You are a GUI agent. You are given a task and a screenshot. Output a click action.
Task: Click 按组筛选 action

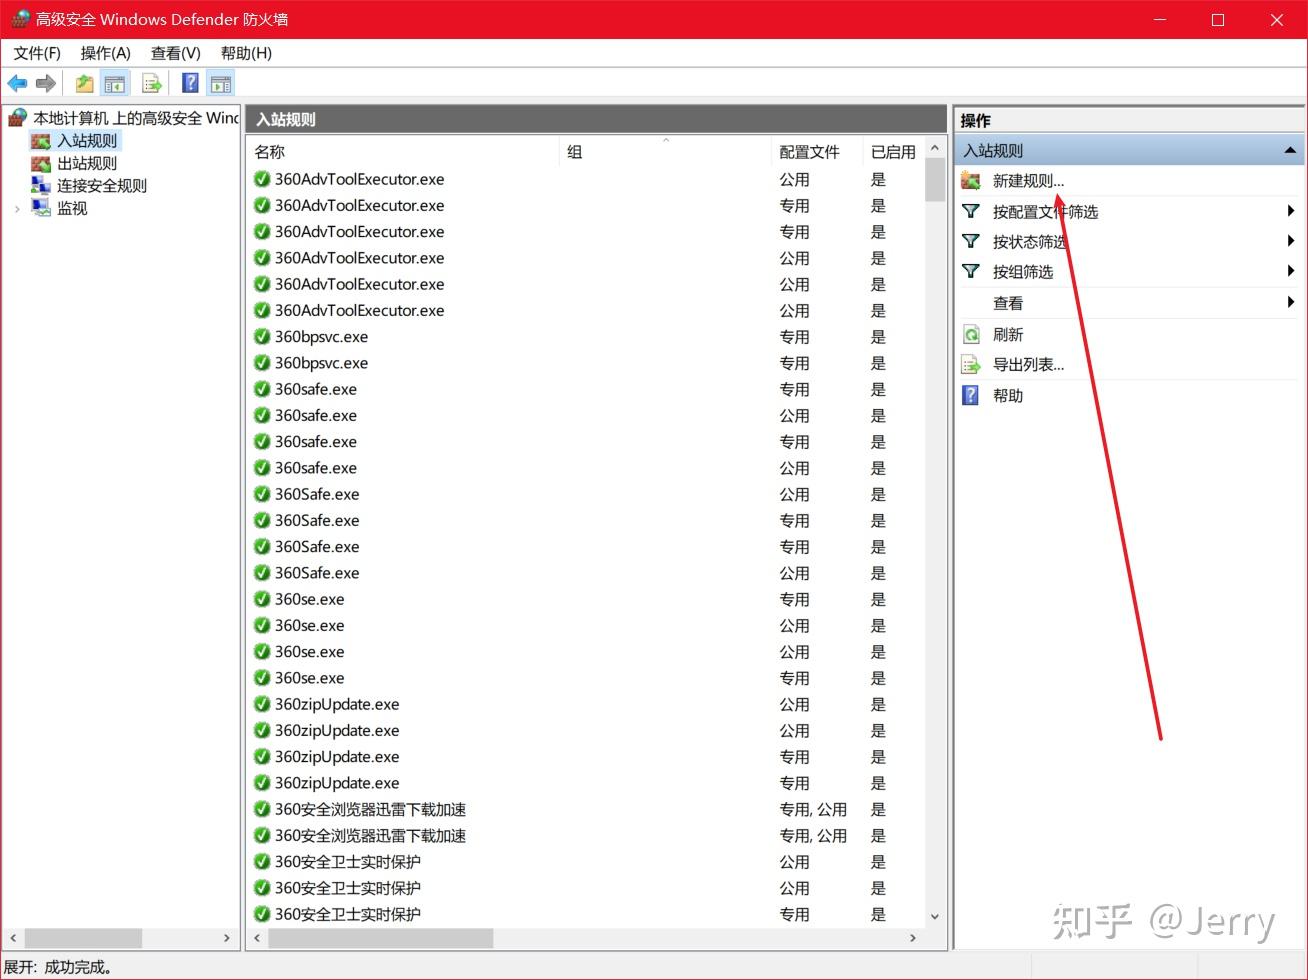click(x=1022, y=271)
